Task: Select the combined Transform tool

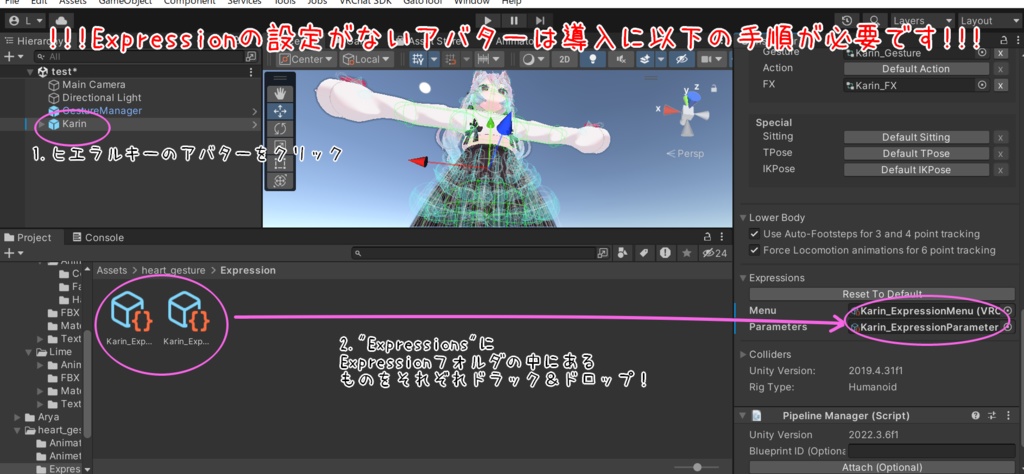Action: pos(280,180)
